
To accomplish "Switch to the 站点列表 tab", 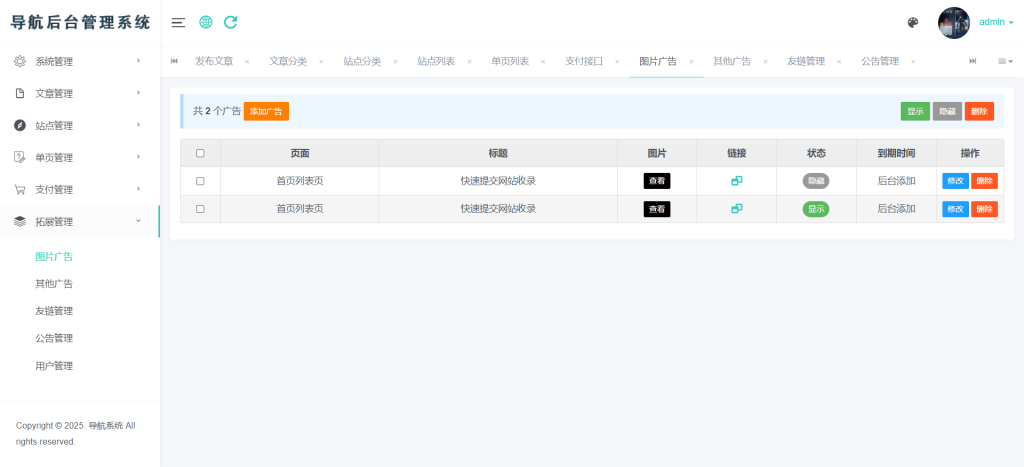I will point(436,61).
